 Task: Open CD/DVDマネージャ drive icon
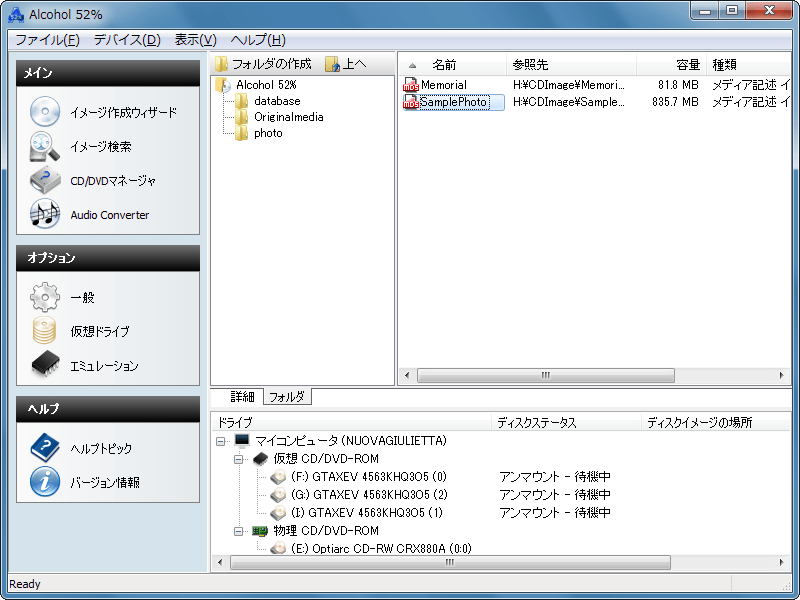[45, 180]
